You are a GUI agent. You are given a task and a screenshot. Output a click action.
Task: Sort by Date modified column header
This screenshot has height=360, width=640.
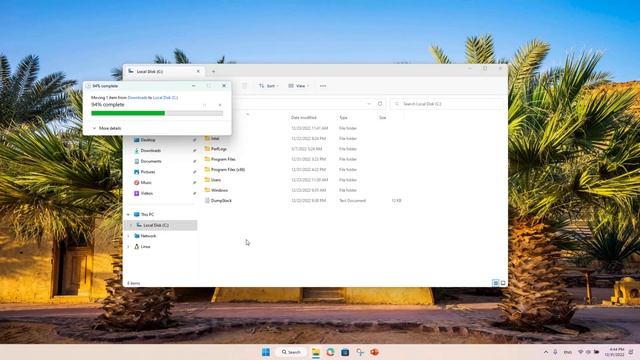click(304, 118)
